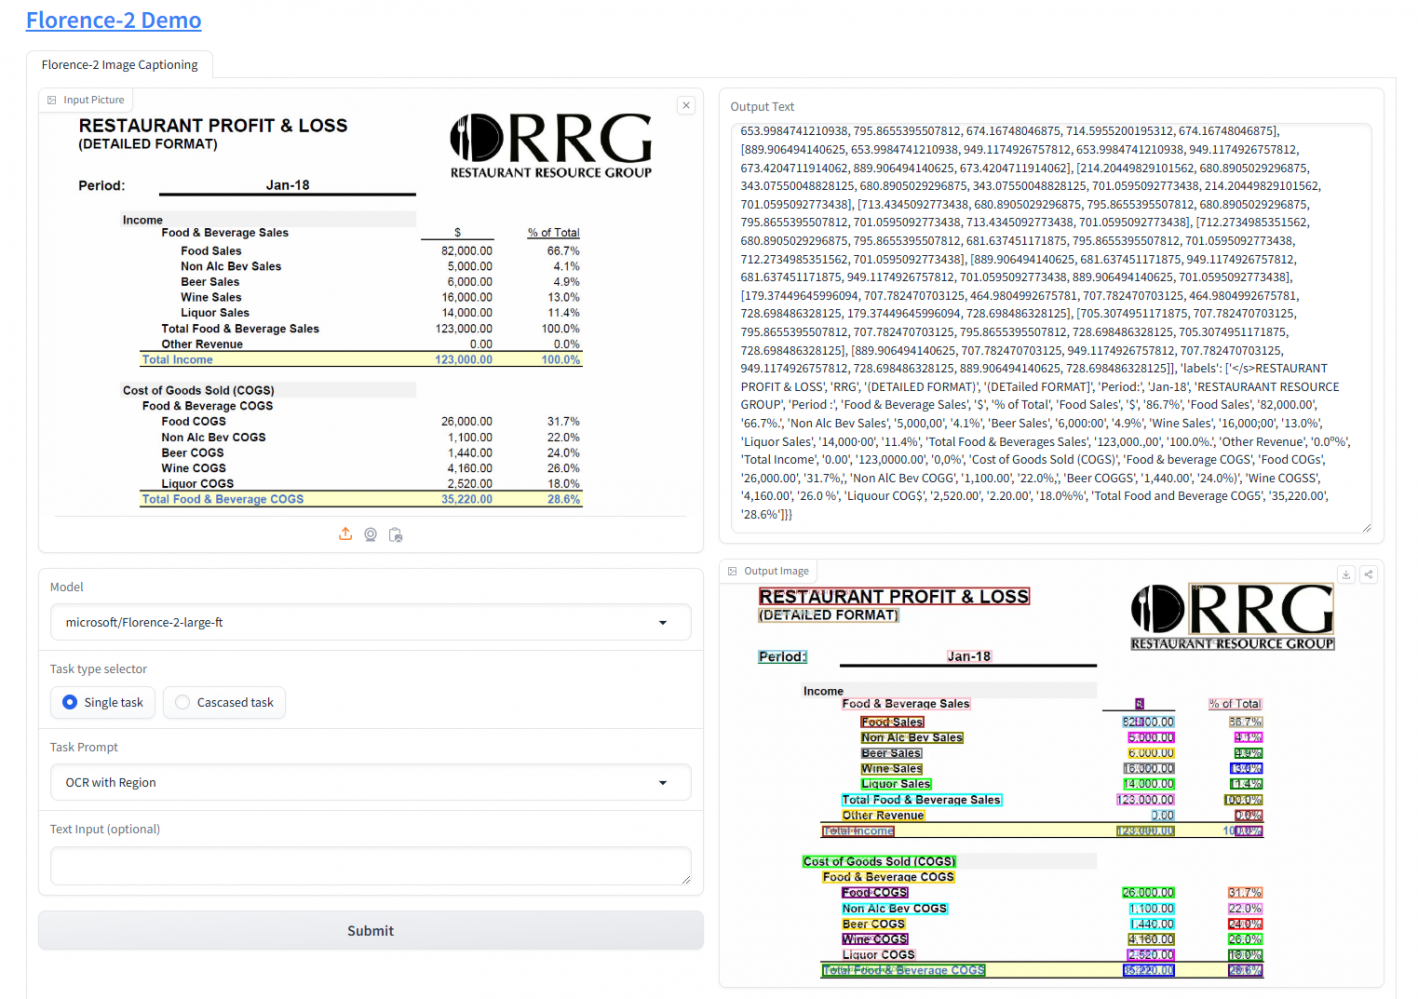Grab the Text Input resize handle
The height and width of the screenshot is (999, 1418).
pos(686,879)
